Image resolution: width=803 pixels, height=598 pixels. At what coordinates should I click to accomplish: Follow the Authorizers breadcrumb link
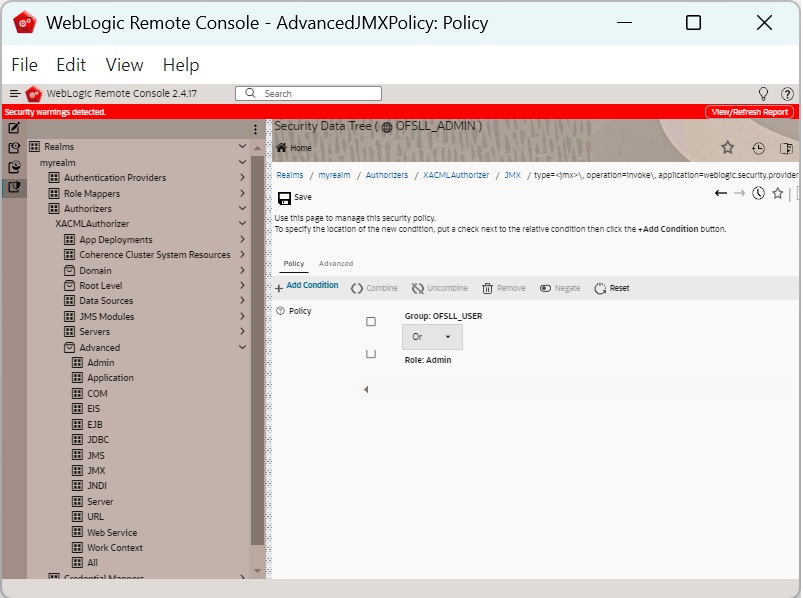tap(387, 175)
